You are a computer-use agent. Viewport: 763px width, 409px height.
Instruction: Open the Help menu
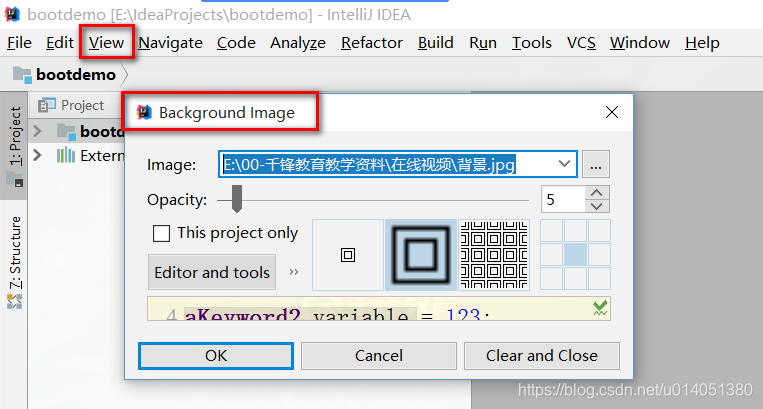pyautogui.click(x=702, y=43)
